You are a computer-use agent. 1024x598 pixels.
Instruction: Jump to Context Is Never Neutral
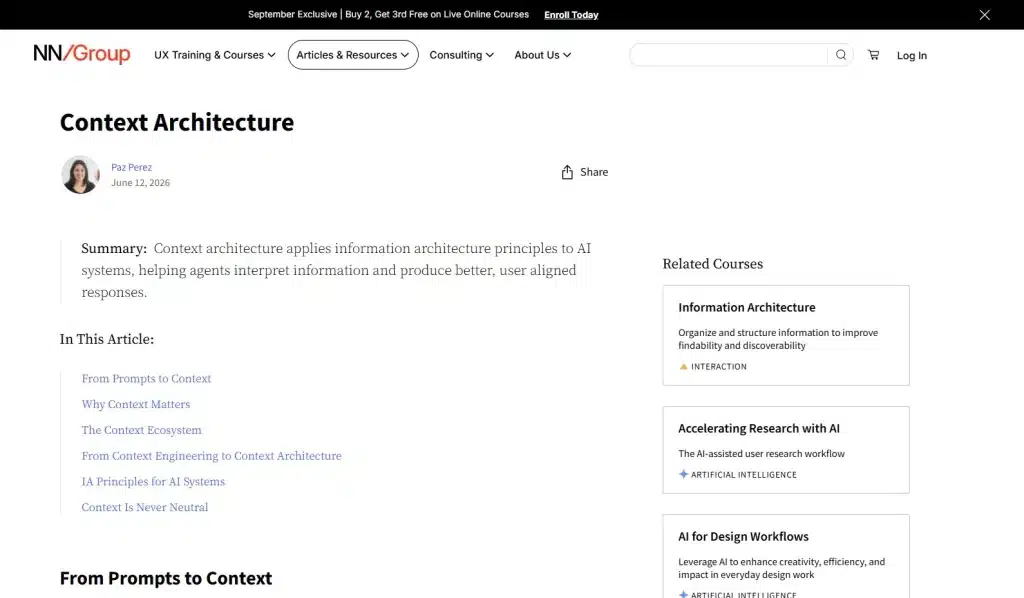click(x=145, y=507)
